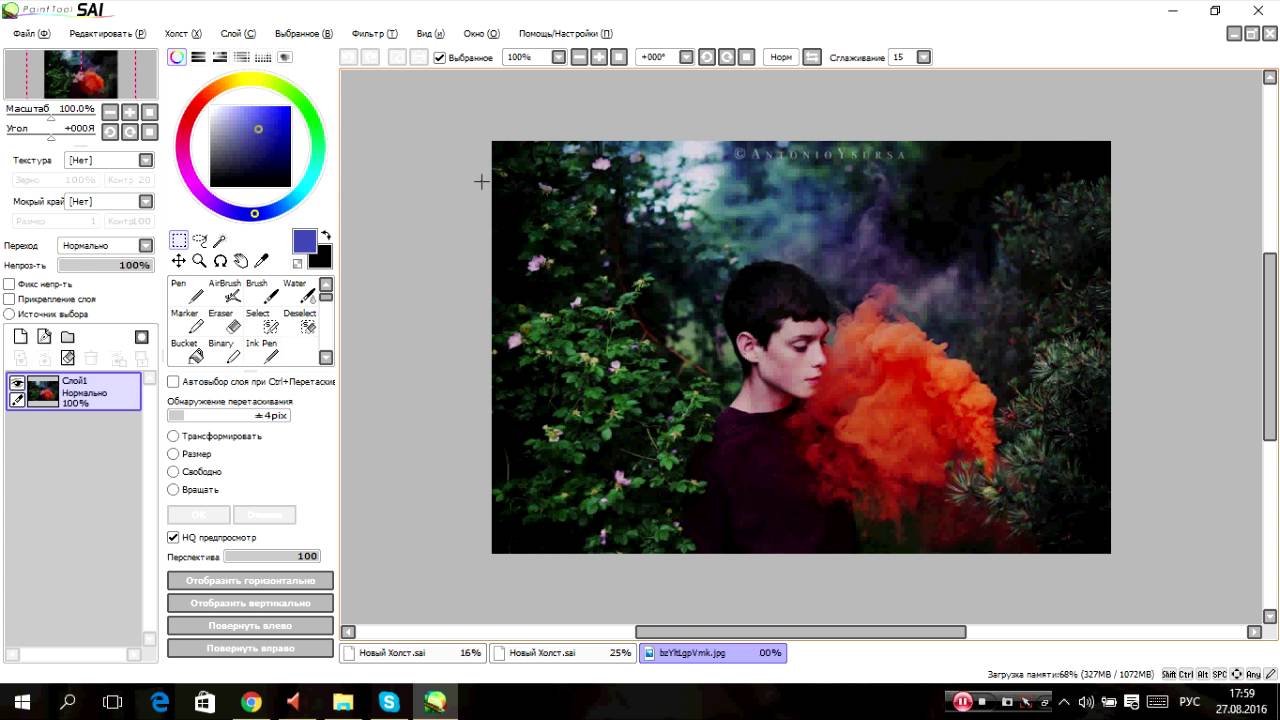Choose the Select brush tool
1280x720 pixels.
point(262,321)
